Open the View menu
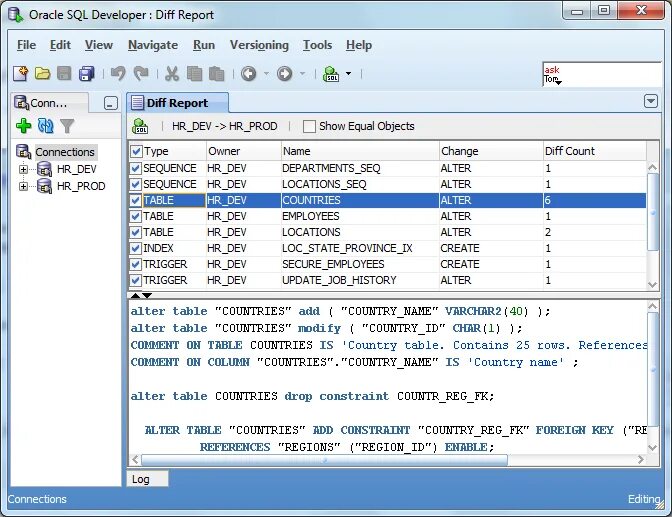 point(99,45)
